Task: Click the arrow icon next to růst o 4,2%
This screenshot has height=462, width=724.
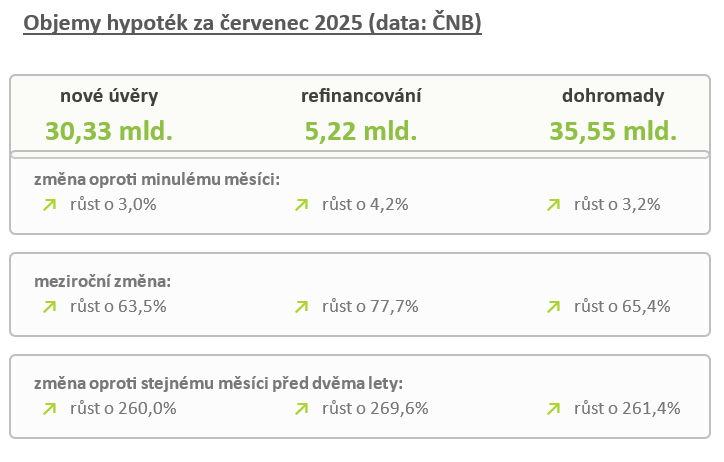Action: [x=301, y=205]
